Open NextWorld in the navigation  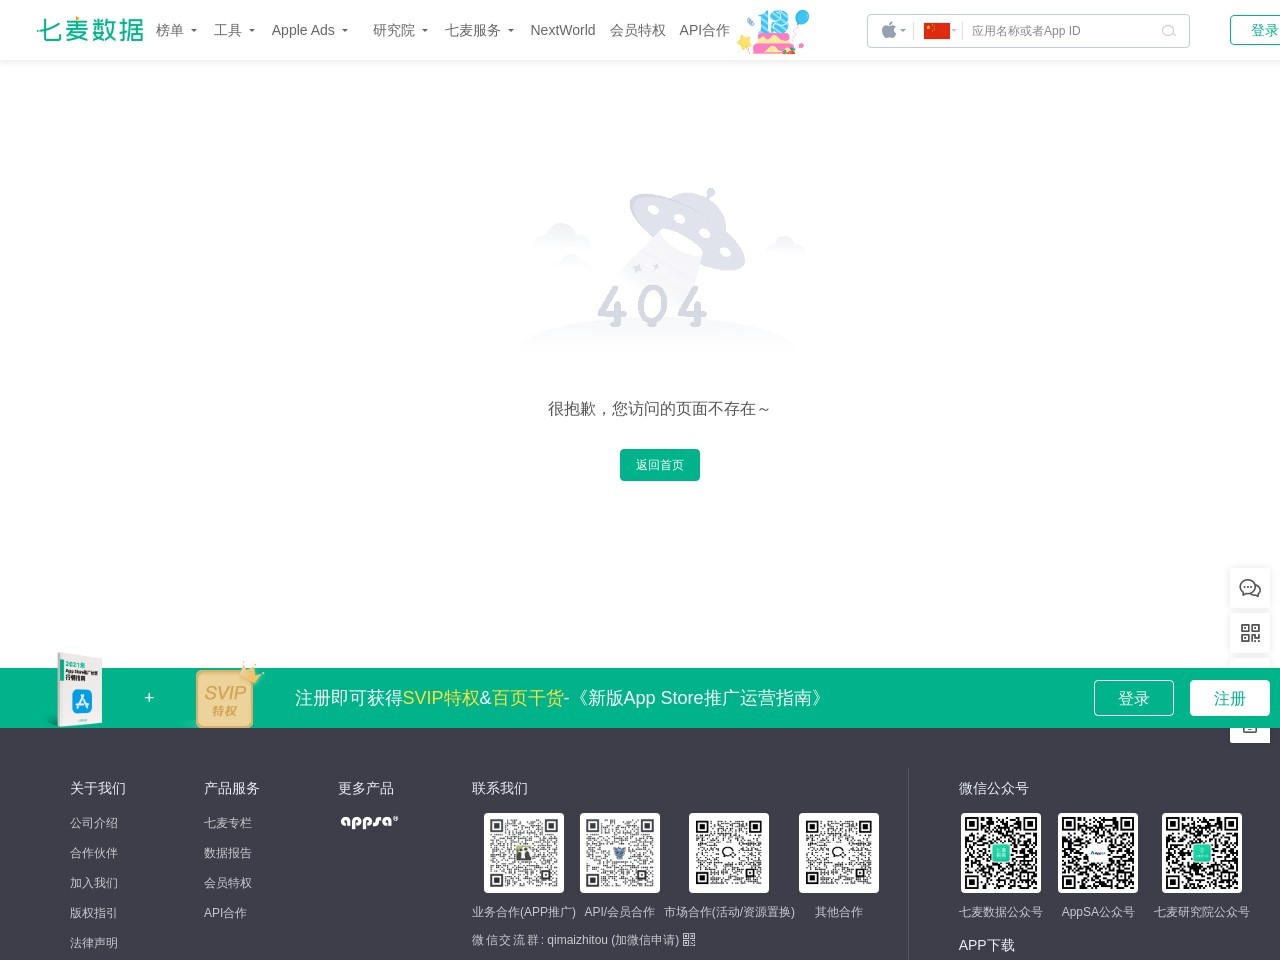[562, 30]
